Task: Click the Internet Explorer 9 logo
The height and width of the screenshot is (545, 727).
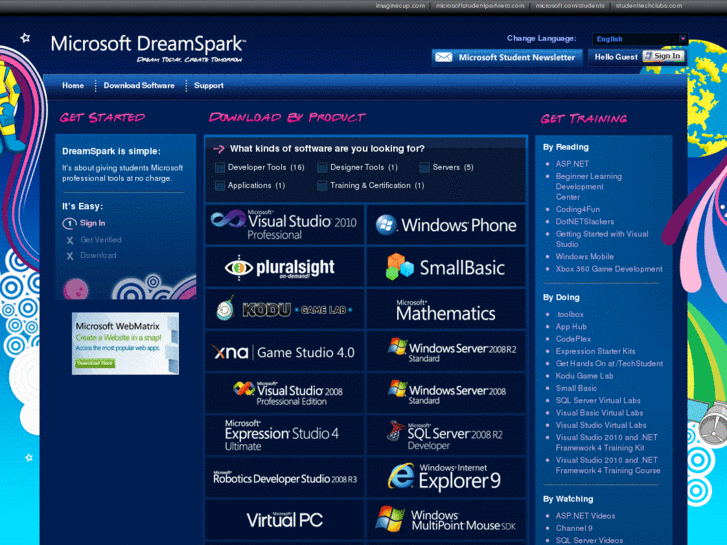Action: [x=446, y=477]
